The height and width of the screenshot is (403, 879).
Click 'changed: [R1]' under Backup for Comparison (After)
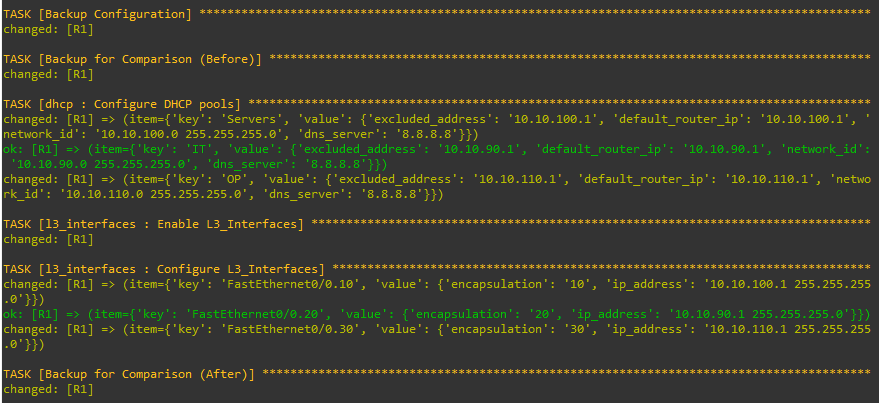tap(35, 387)
